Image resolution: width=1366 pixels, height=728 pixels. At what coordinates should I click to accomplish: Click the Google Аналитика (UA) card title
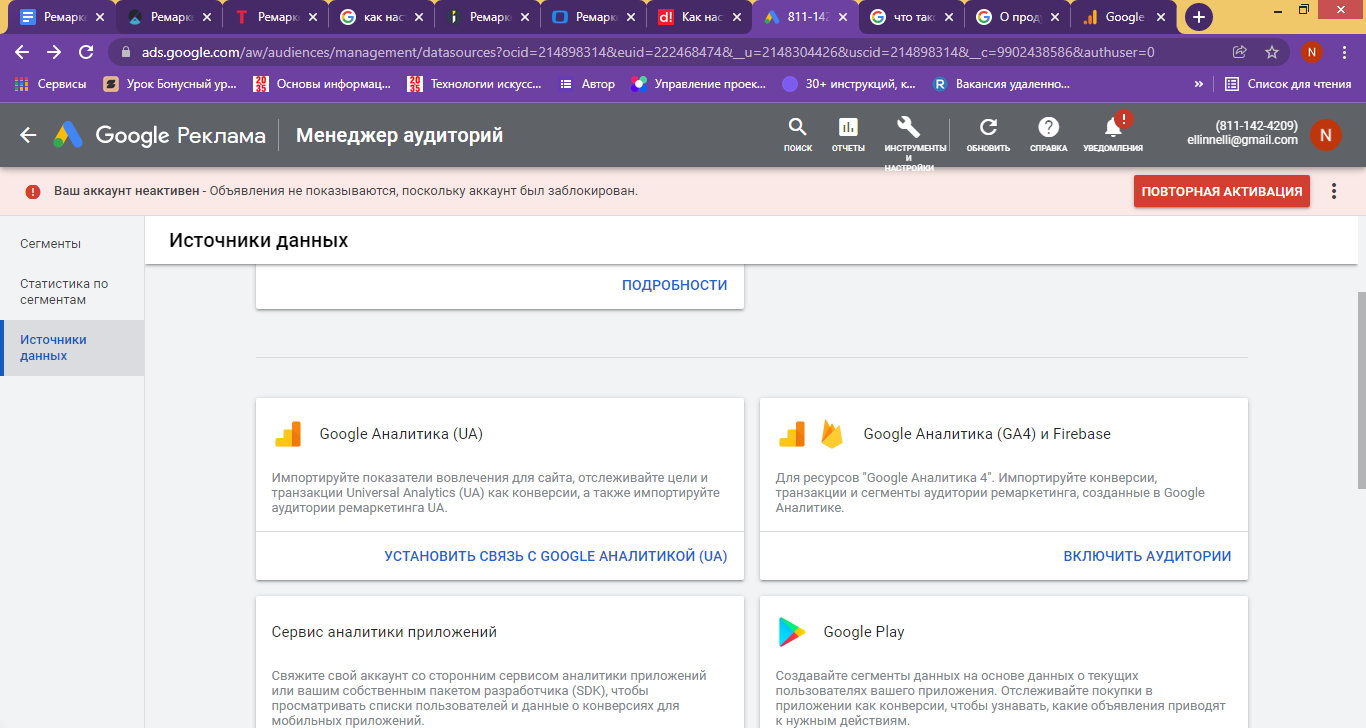[401, 434]
